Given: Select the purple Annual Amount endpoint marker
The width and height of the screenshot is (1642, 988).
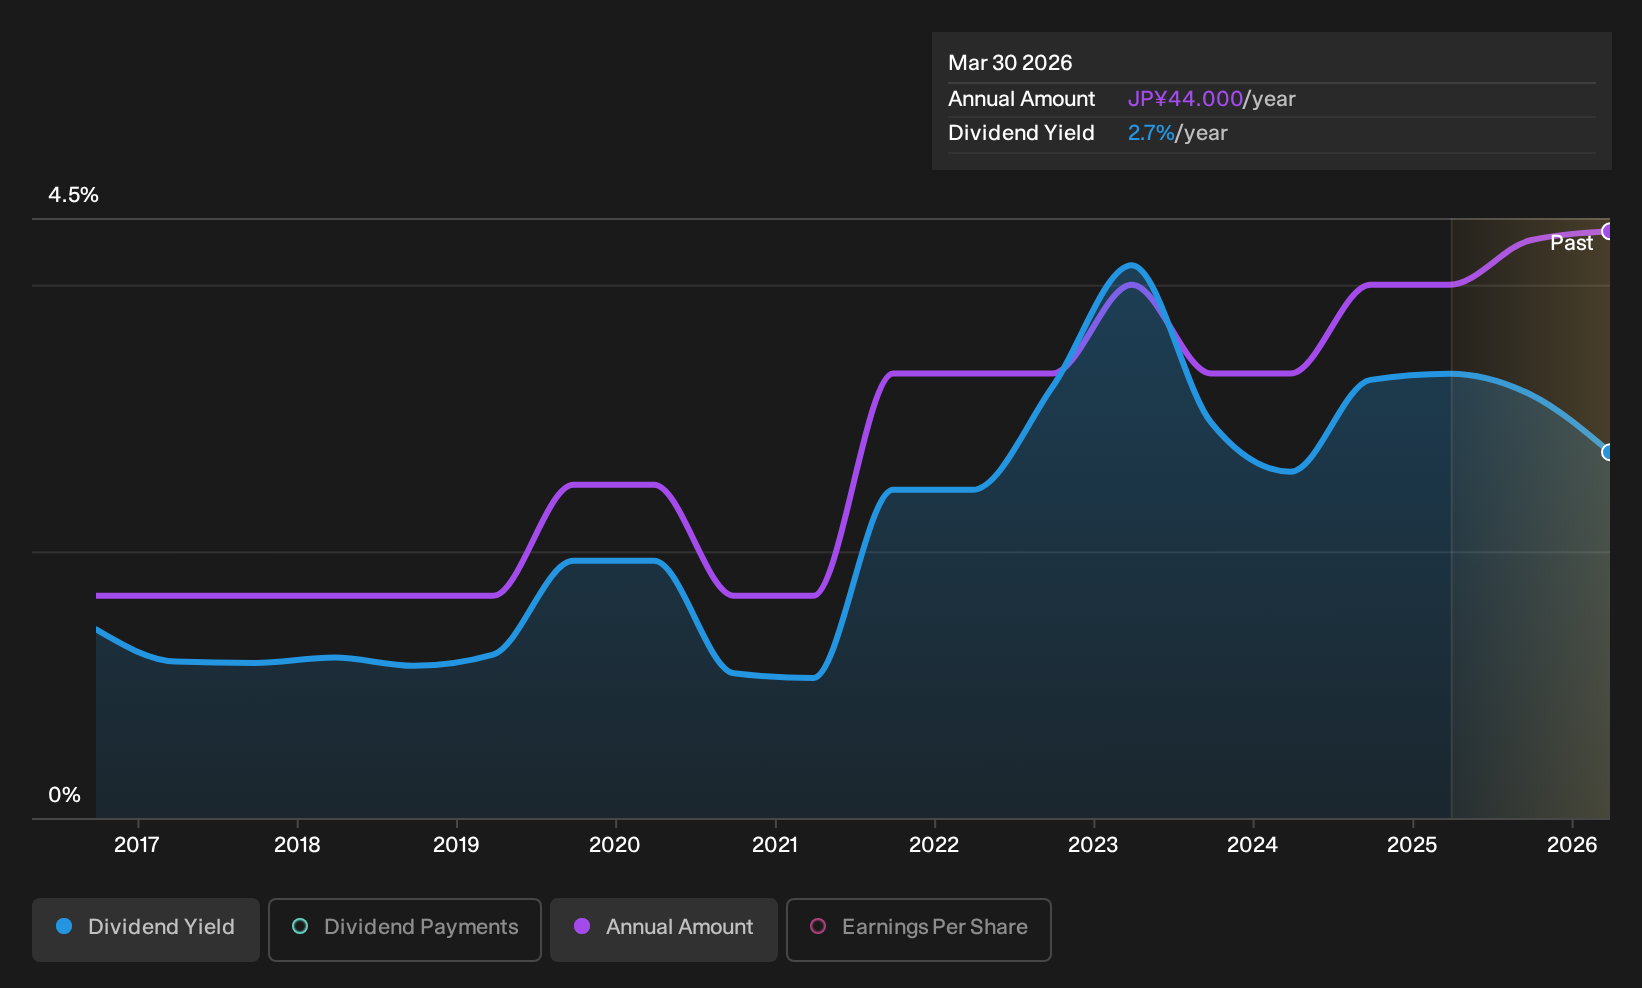Looking at the screenshot, I should 1608,231.
